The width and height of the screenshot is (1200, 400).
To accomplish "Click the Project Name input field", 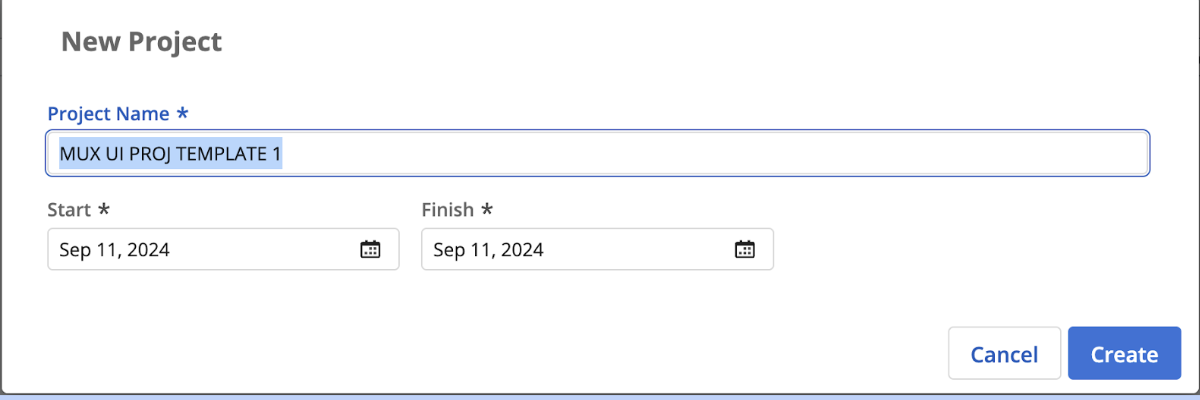I will pyautogui.click(x=700, y=154).
